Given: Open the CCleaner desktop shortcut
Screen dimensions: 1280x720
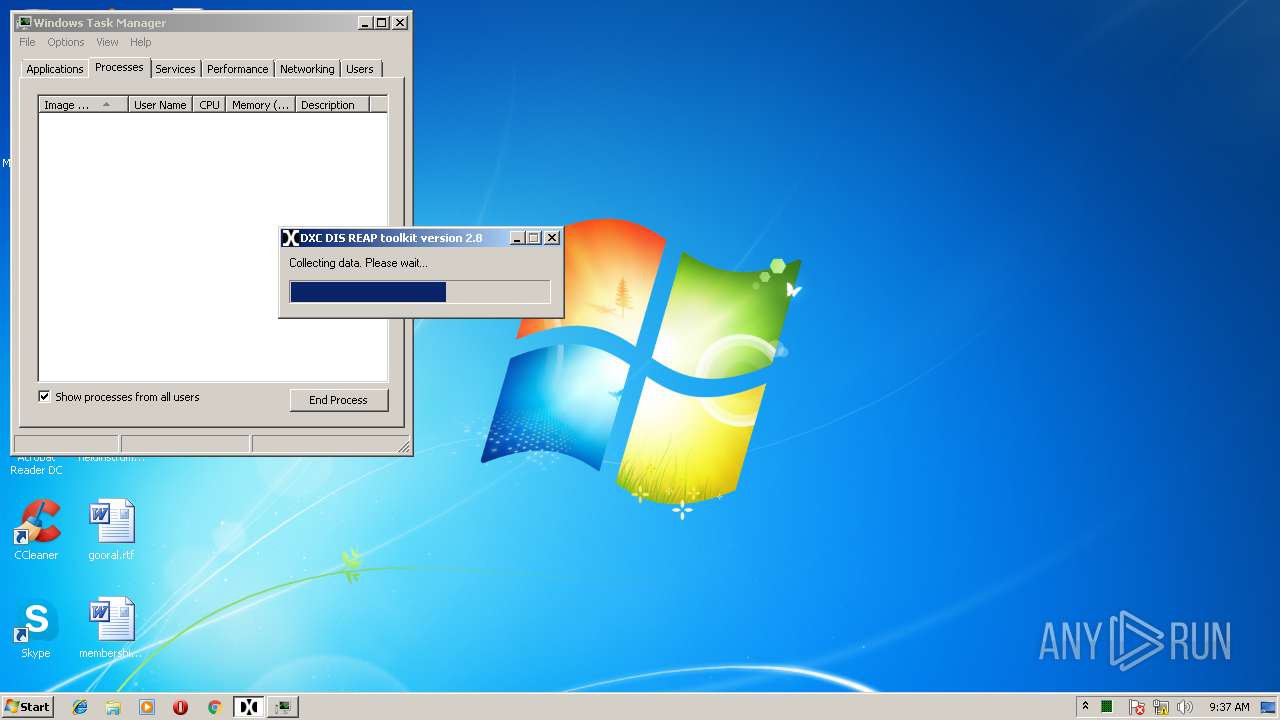Looking at the screenshot, I should [36, 530].
